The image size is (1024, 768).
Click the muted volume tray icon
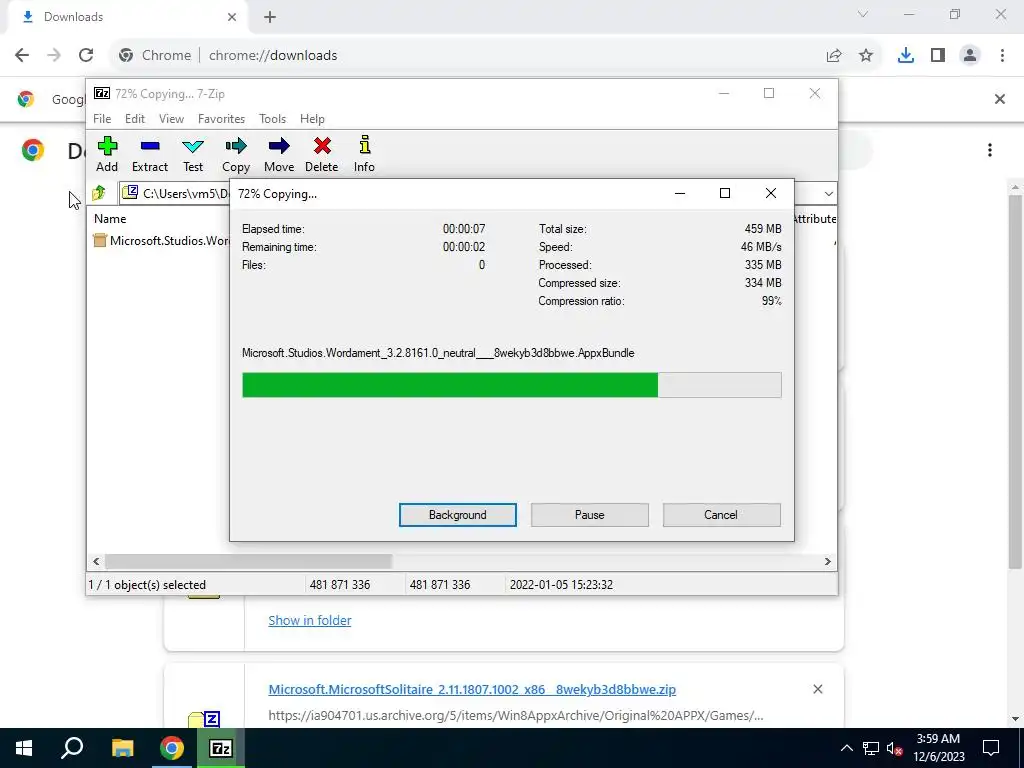[x=895, y=748]
